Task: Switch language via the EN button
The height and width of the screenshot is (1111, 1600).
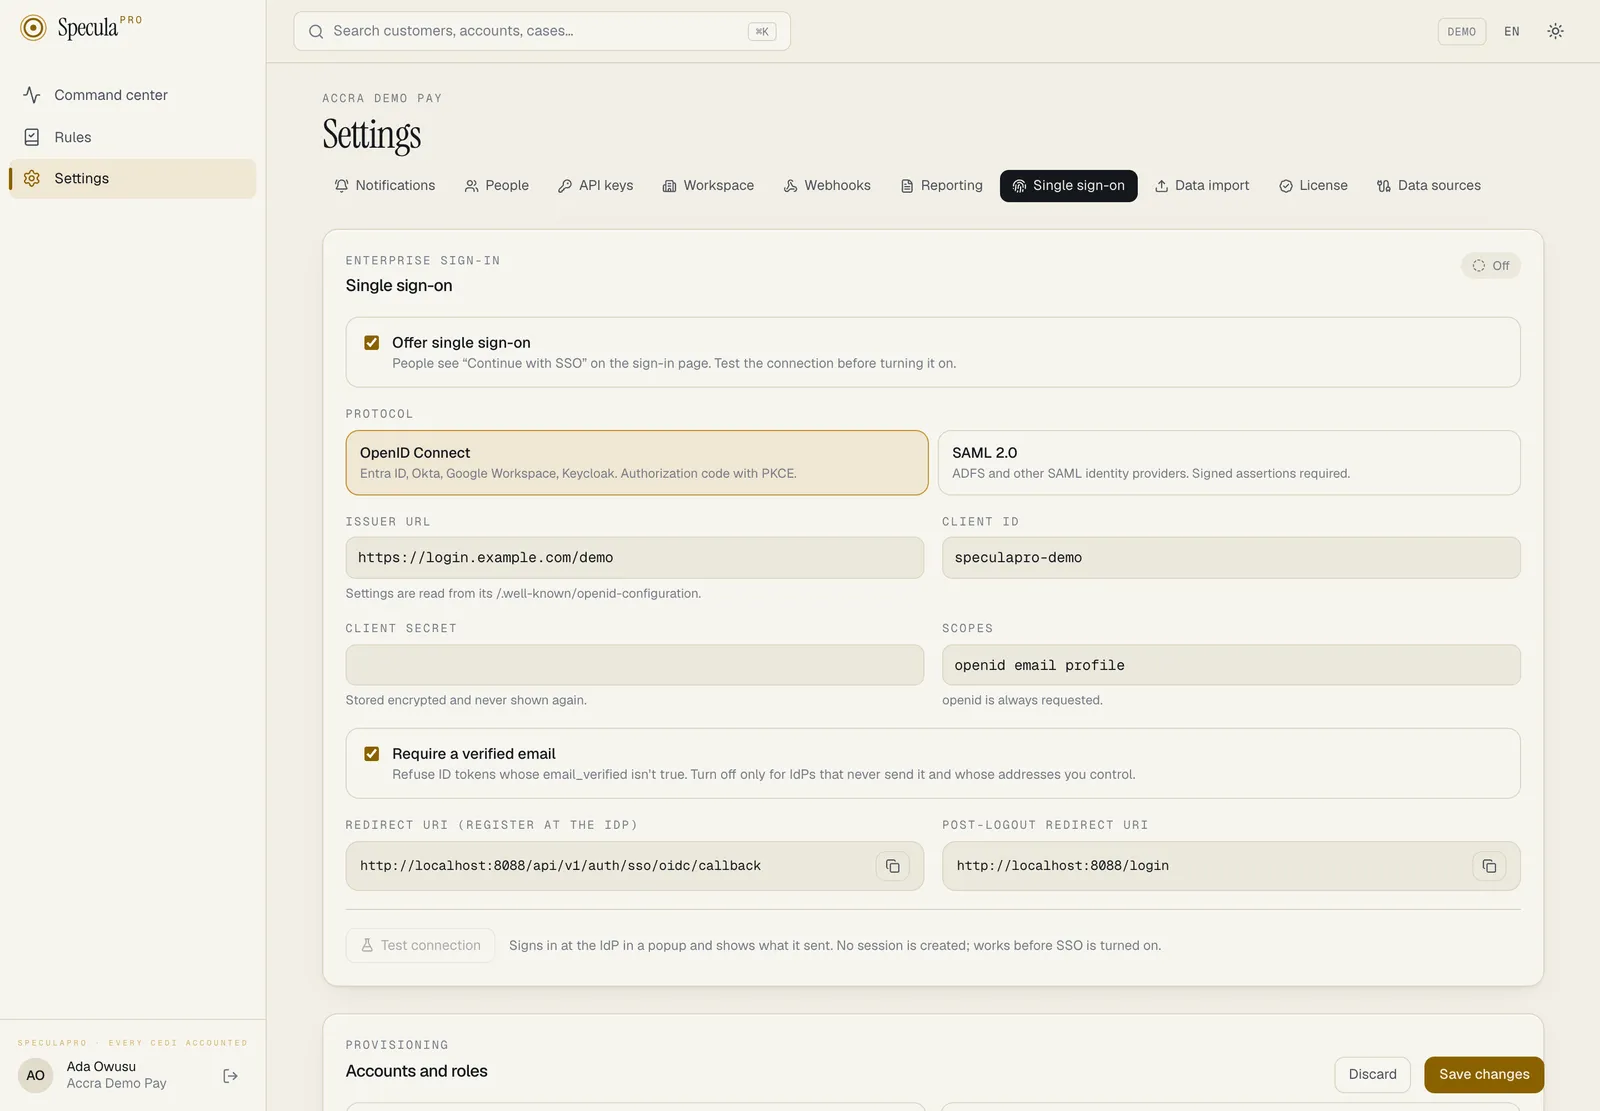Action: point(1511,32)
